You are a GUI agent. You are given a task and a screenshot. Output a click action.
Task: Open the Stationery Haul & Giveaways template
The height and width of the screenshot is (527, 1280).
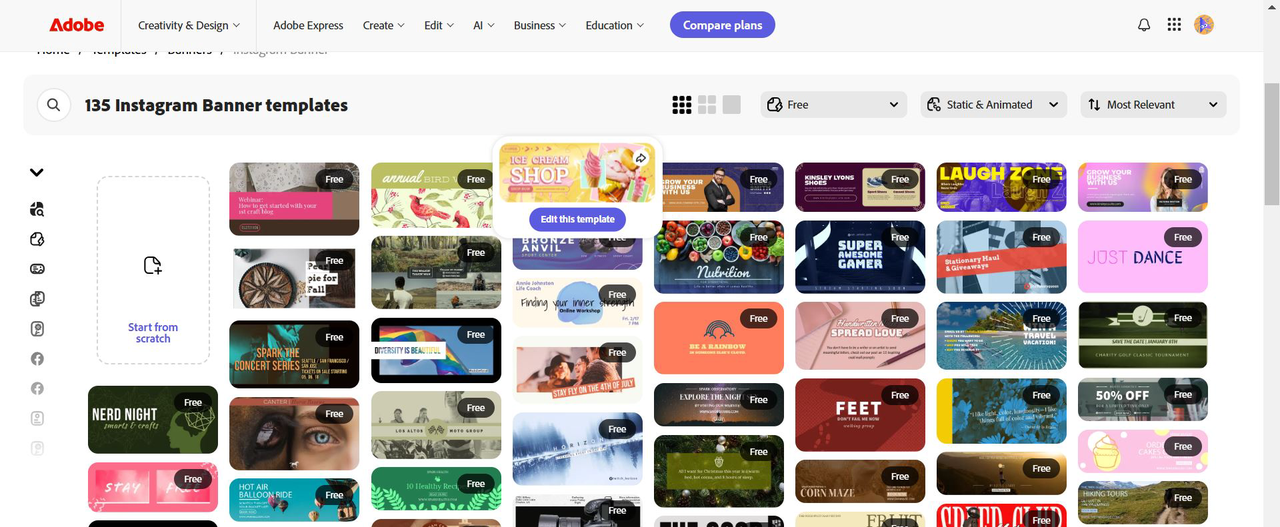(x=1002, y=257)
